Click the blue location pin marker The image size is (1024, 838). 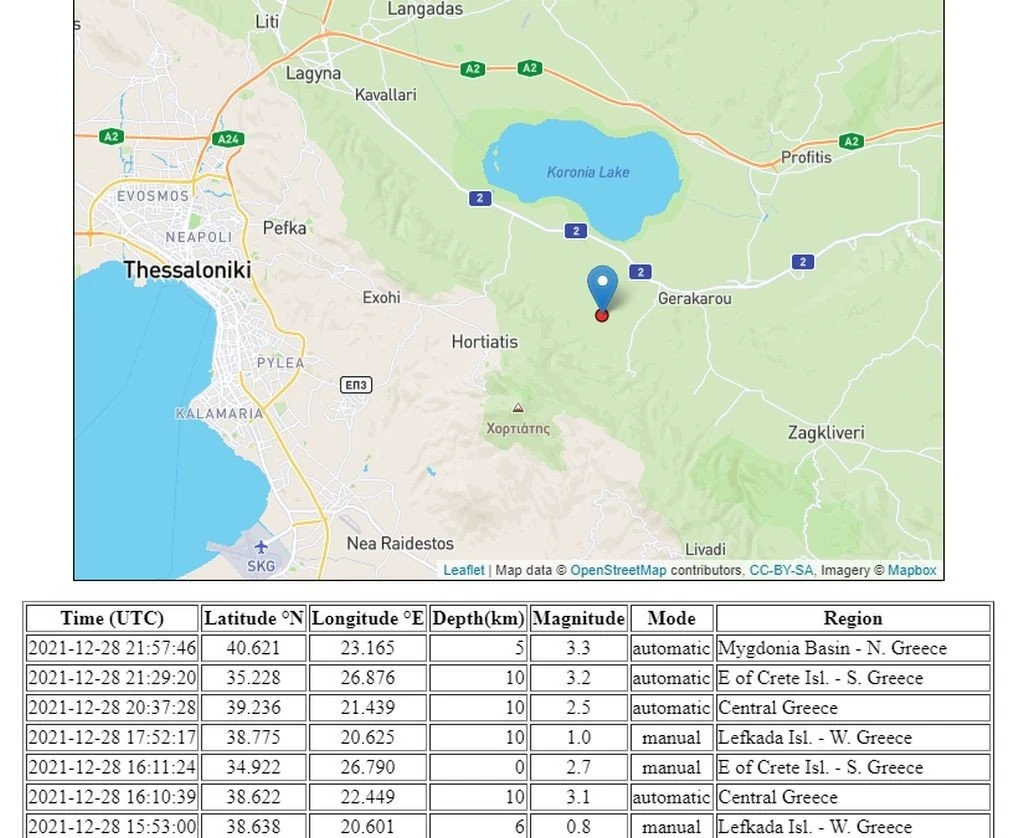602,285
